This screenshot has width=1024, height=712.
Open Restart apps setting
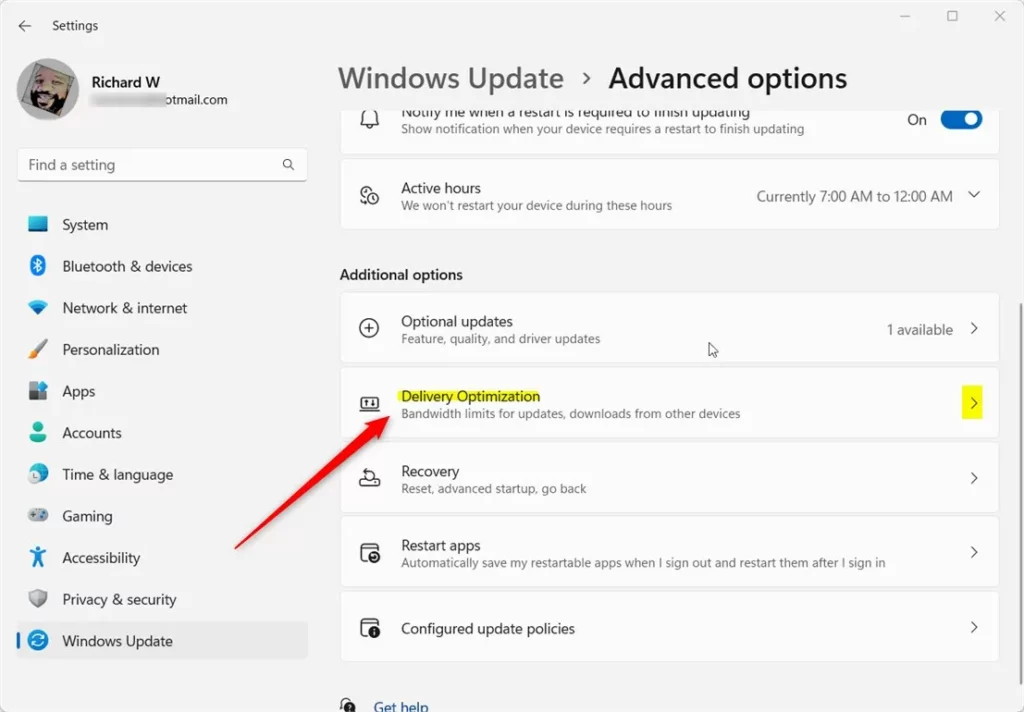(669, 553)
